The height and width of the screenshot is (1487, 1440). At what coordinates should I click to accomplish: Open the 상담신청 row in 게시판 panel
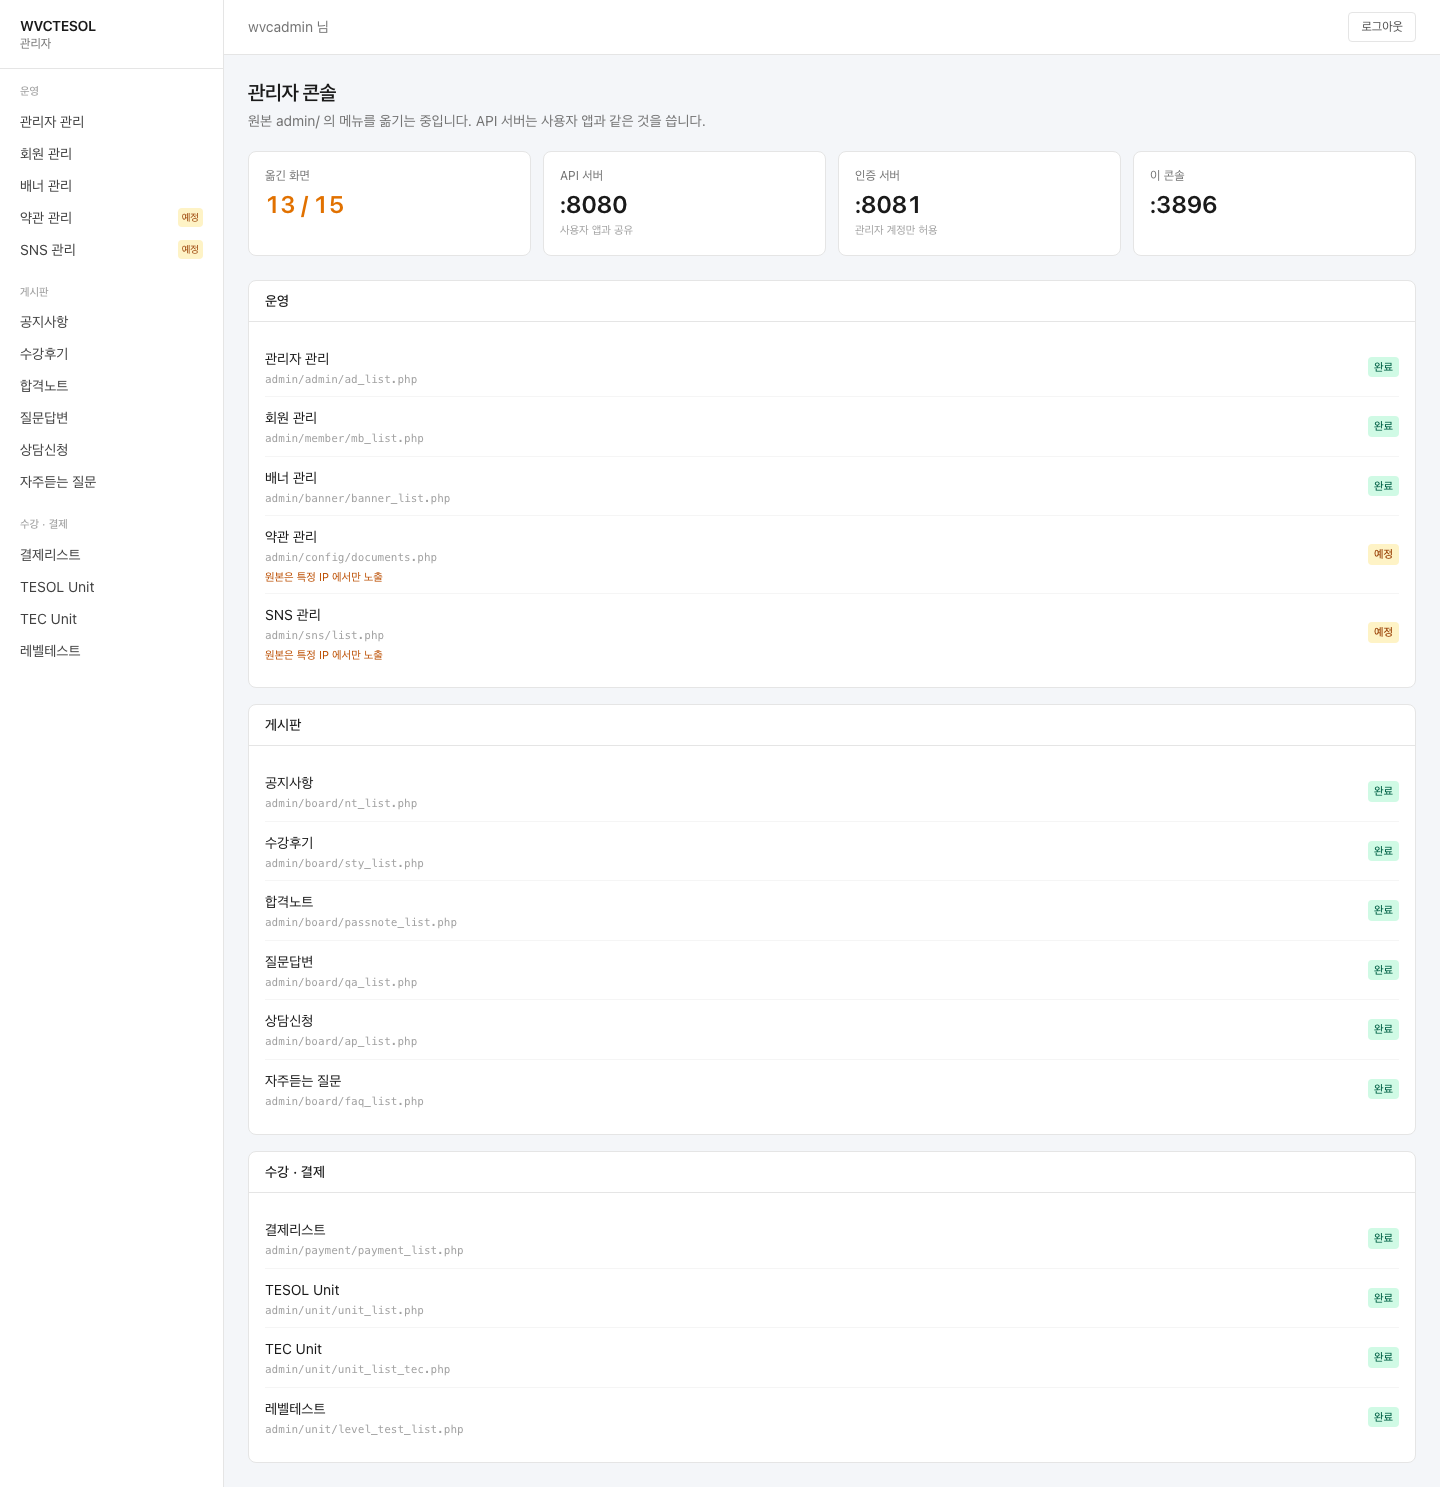click(832, 1030)
